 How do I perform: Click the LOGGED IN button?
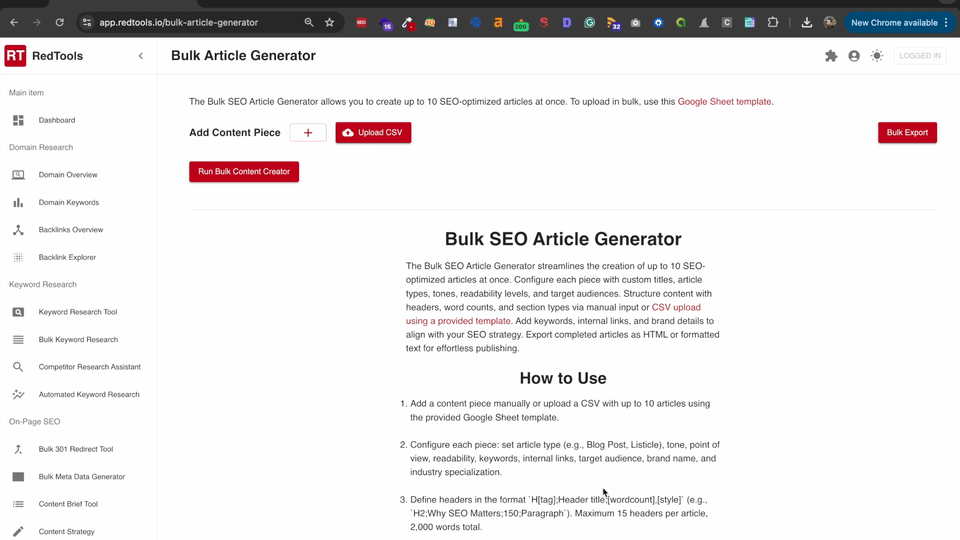(920, 56)
